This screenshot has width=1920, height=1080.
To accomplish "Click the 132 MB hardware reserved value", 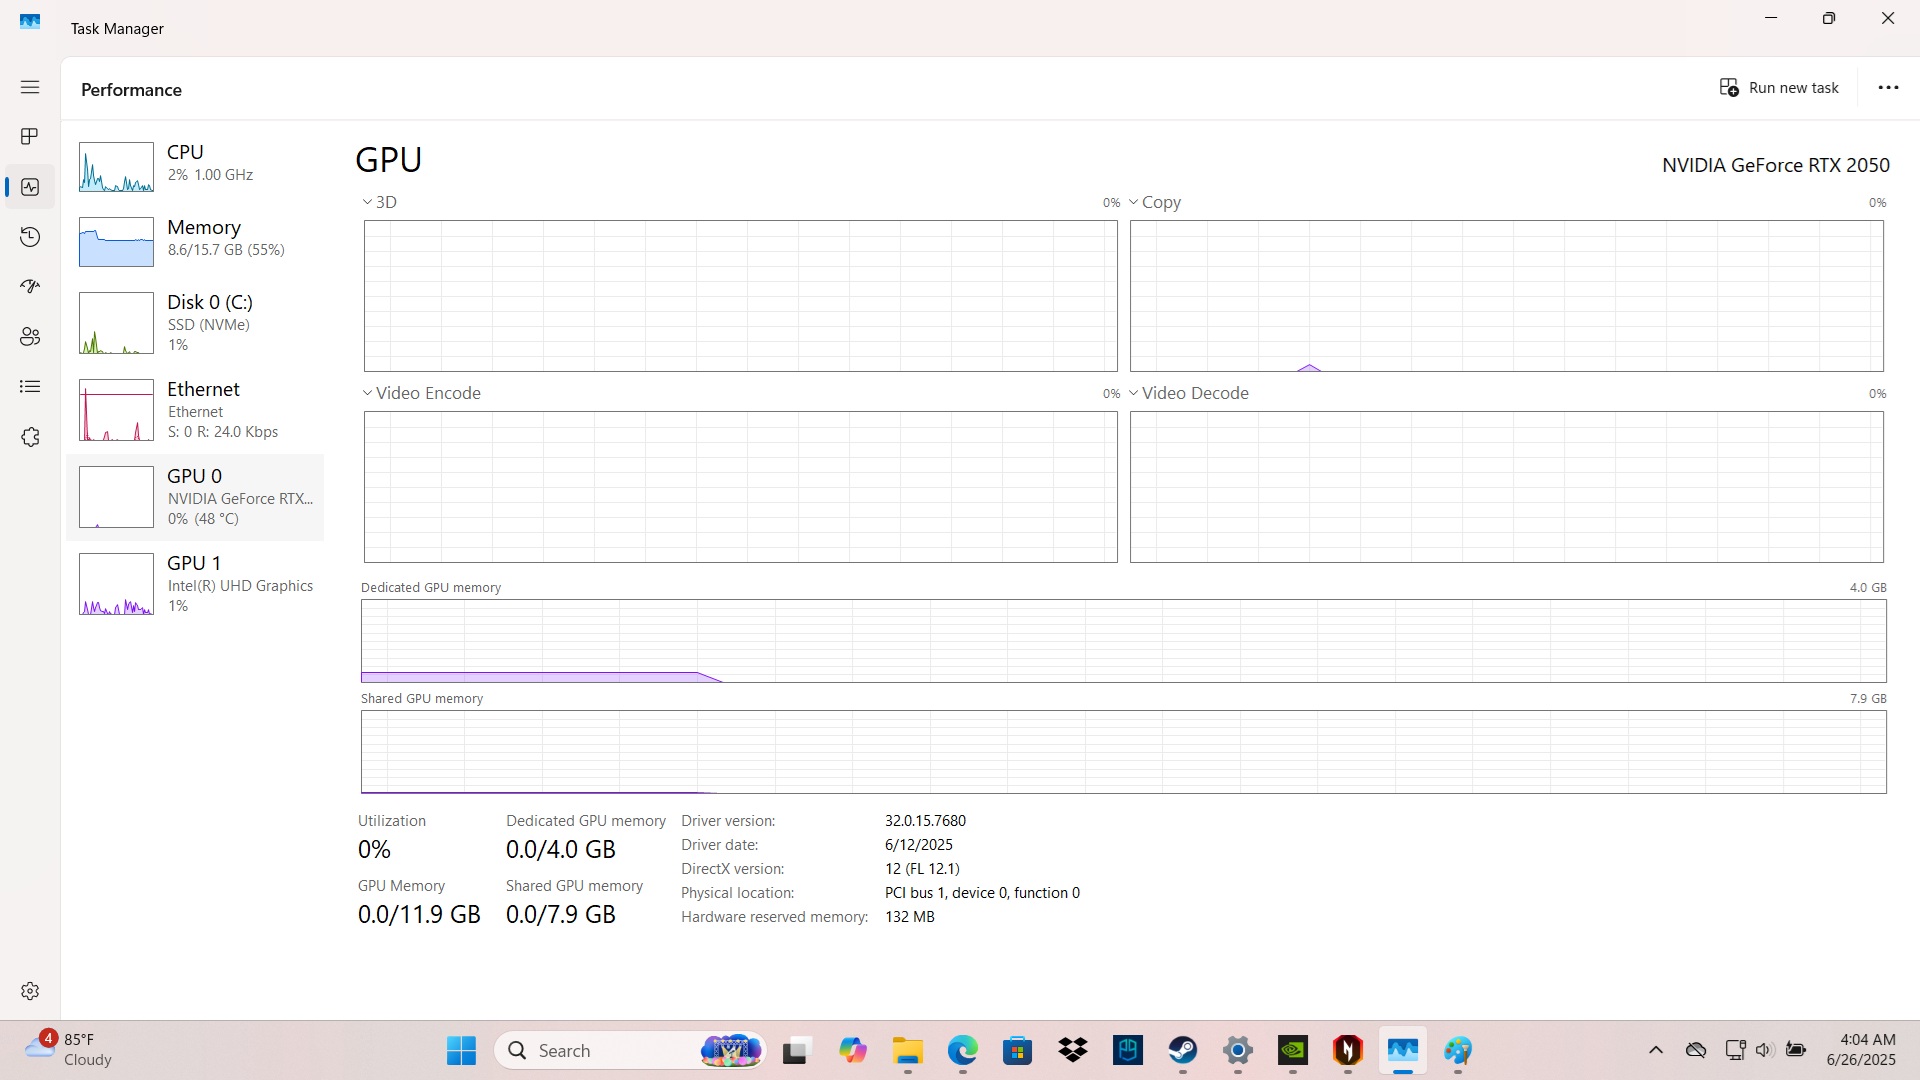I will pyautogui.click(x=909, y=917).
